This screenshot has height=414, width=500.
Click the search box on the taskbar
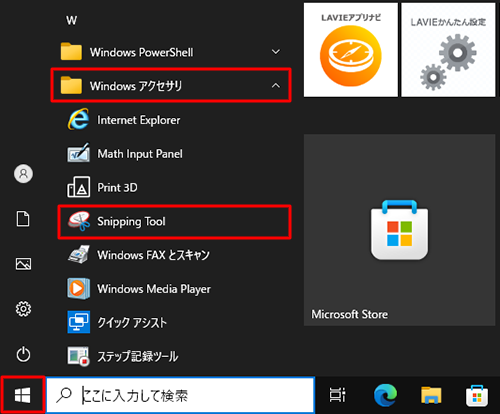point(180,395)
